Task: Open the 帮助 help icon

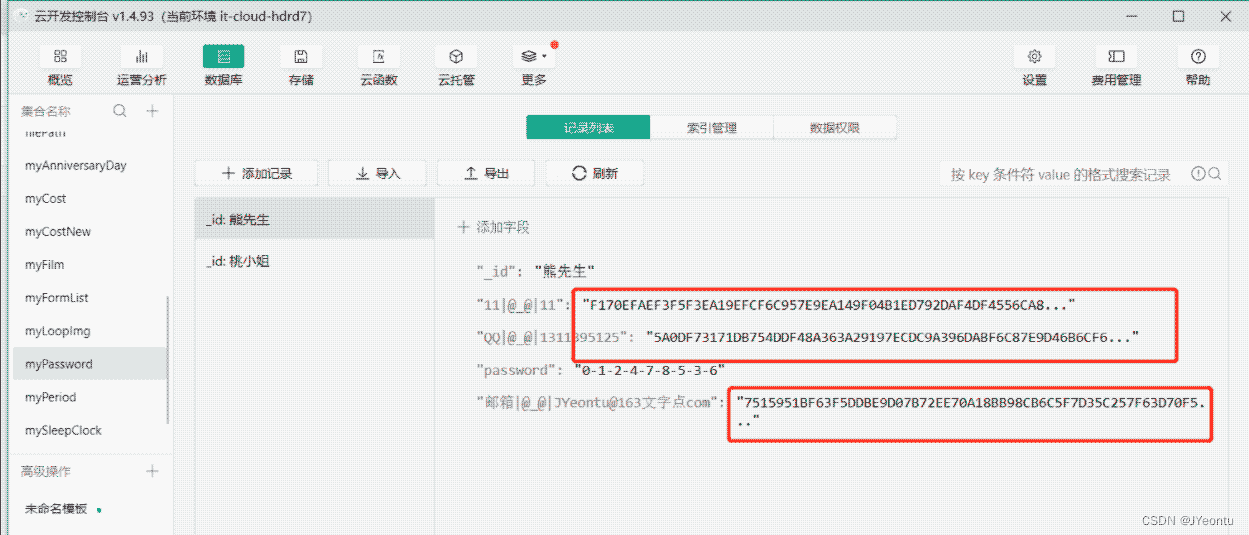Action: point(1198,58)
